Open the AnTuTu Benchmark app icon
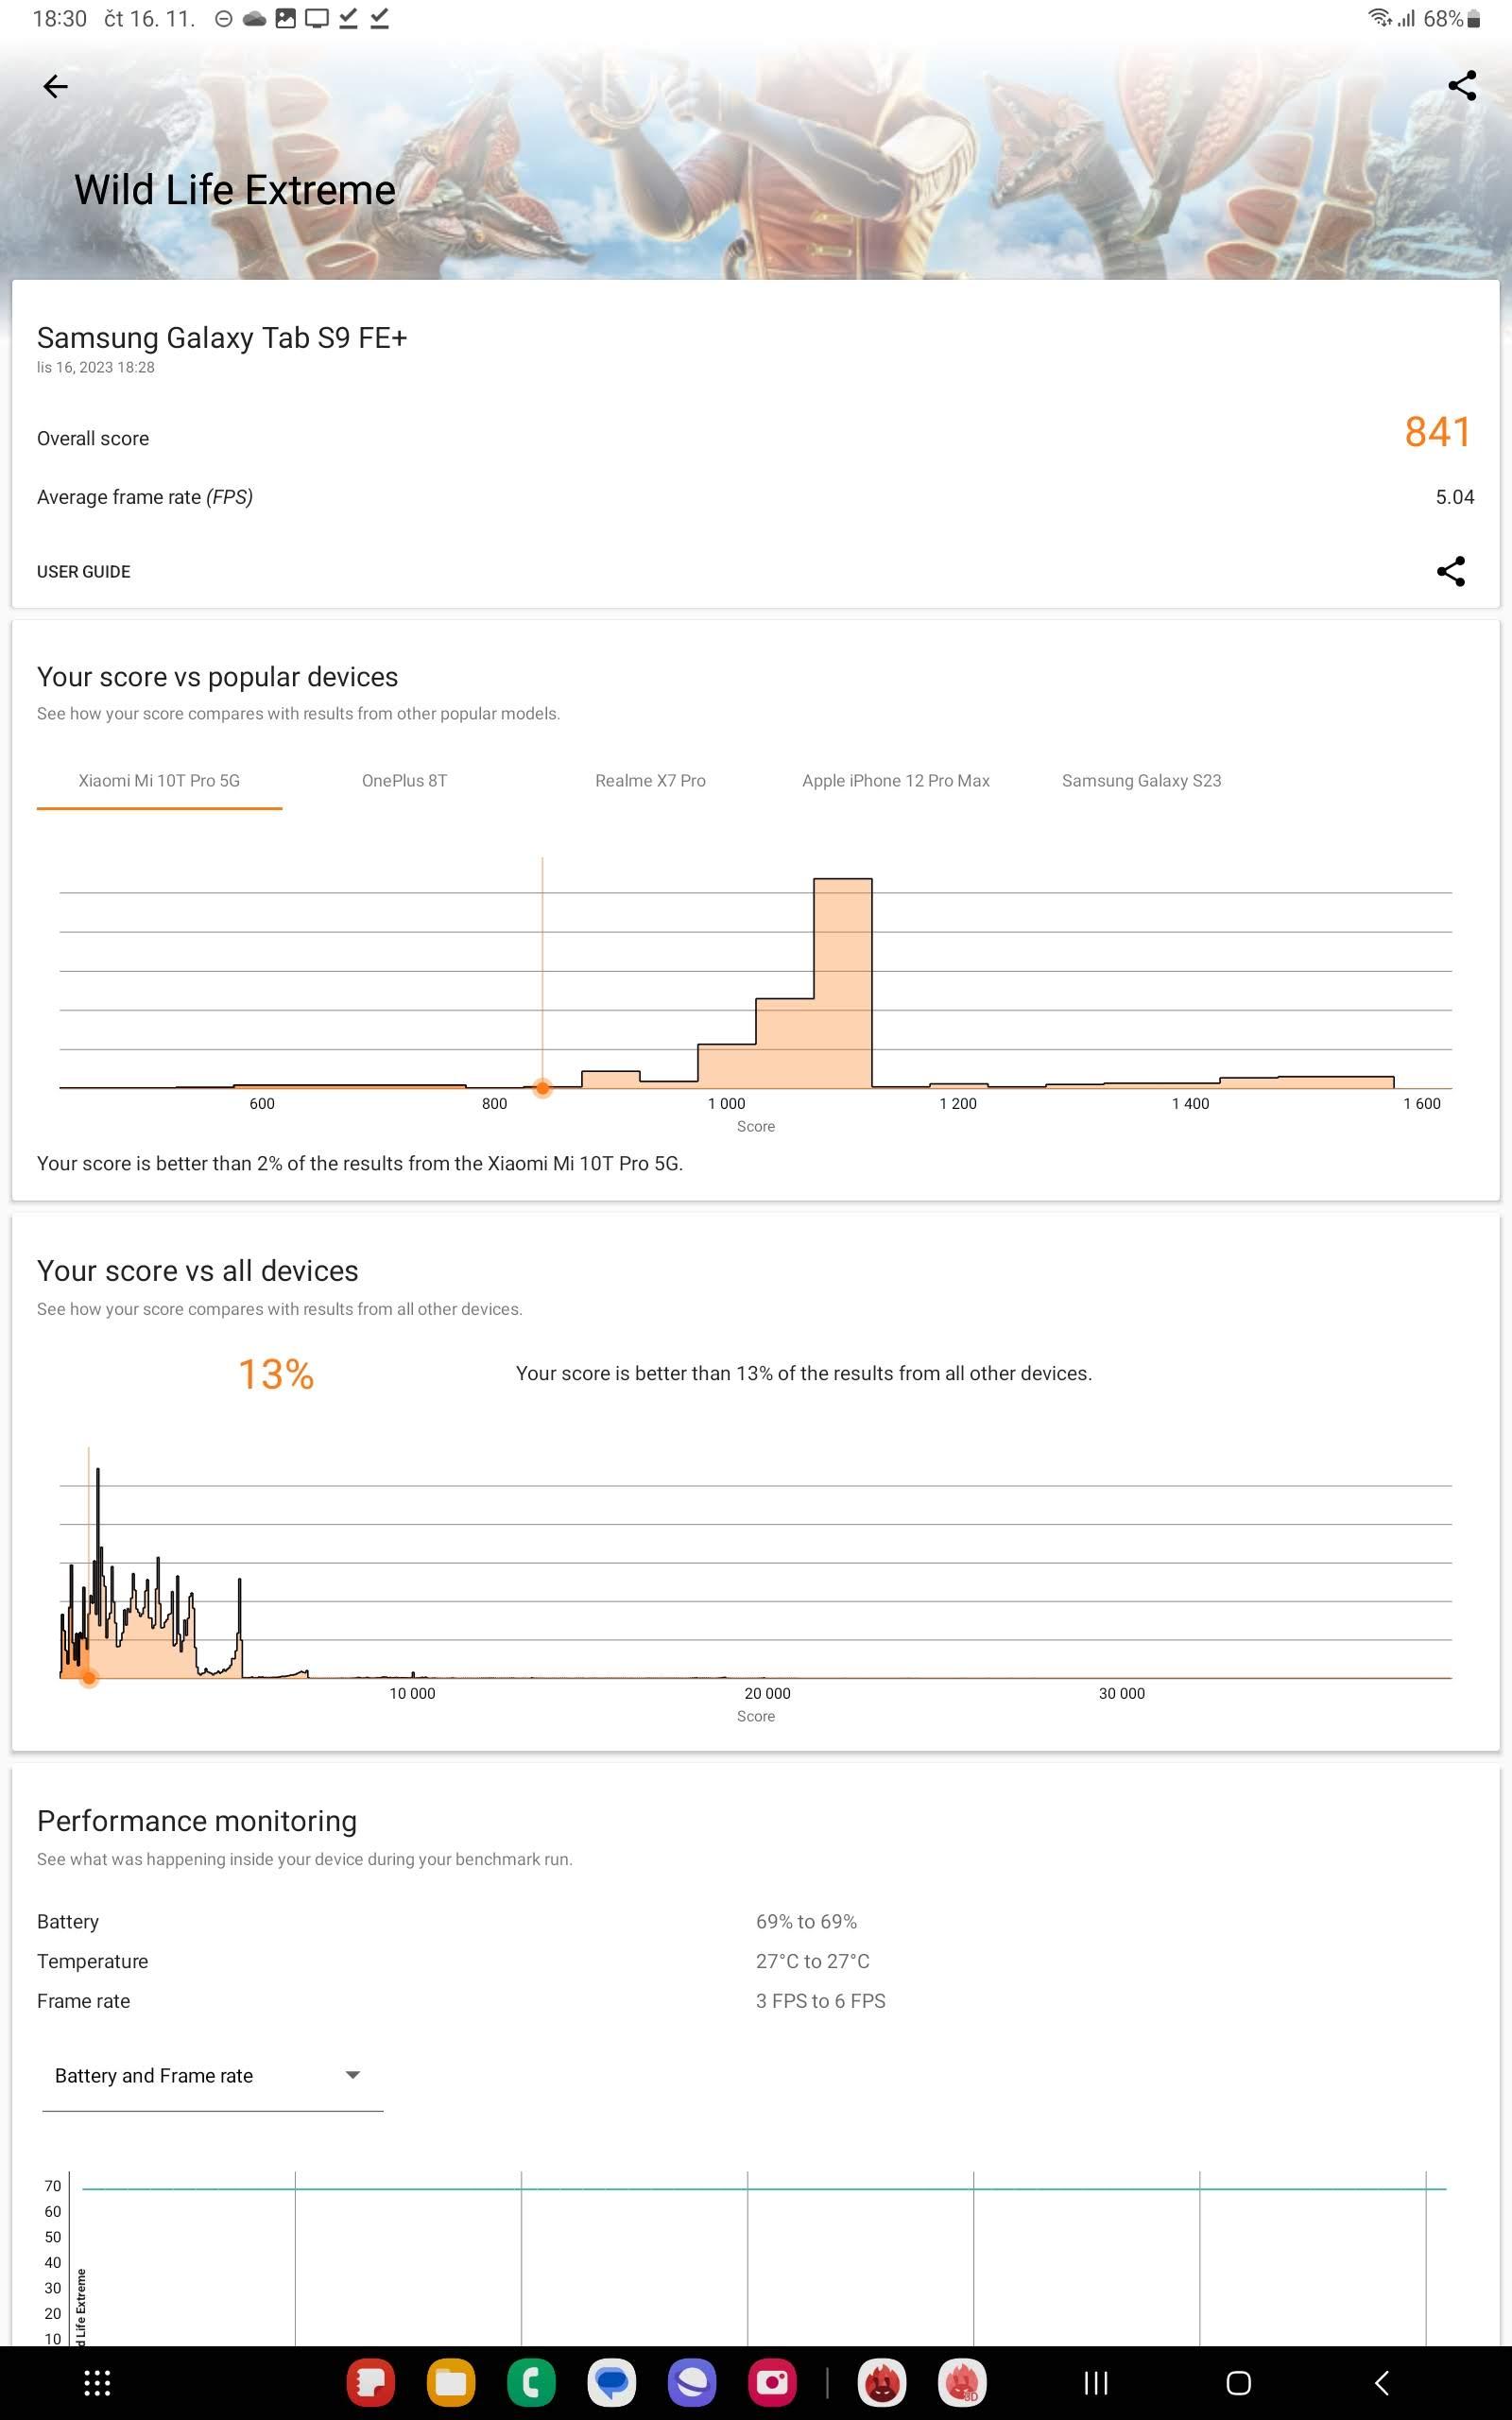Viewport: 1512px width, 2420px height. [x=882, y=2383]
